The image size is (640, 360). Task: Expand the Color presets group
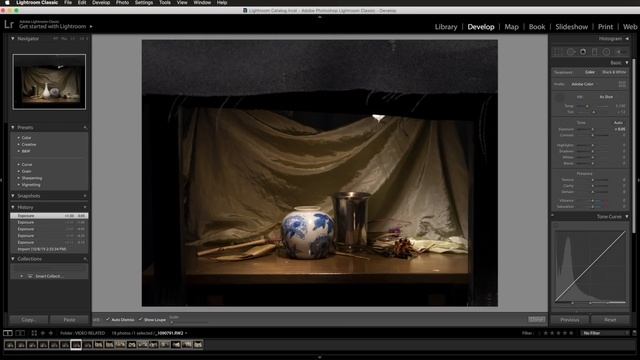click(19, 138)
